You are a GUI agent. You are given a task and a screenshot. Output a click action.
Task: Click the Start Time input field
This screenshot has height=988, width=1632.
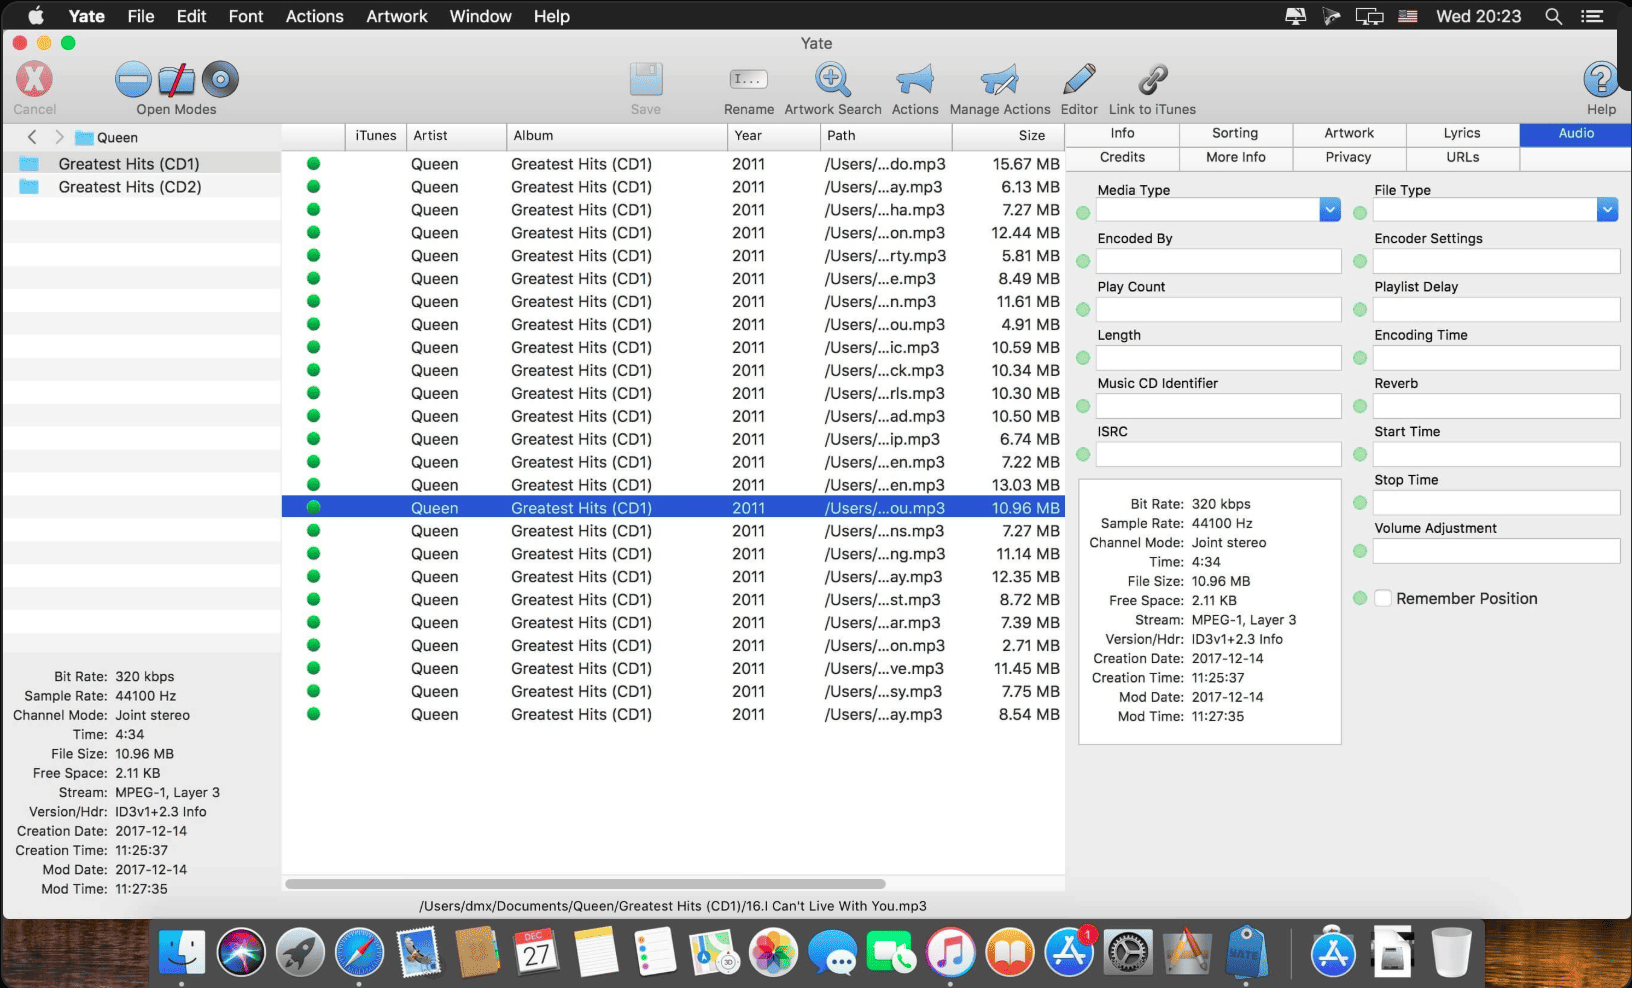pos(1496,454)
